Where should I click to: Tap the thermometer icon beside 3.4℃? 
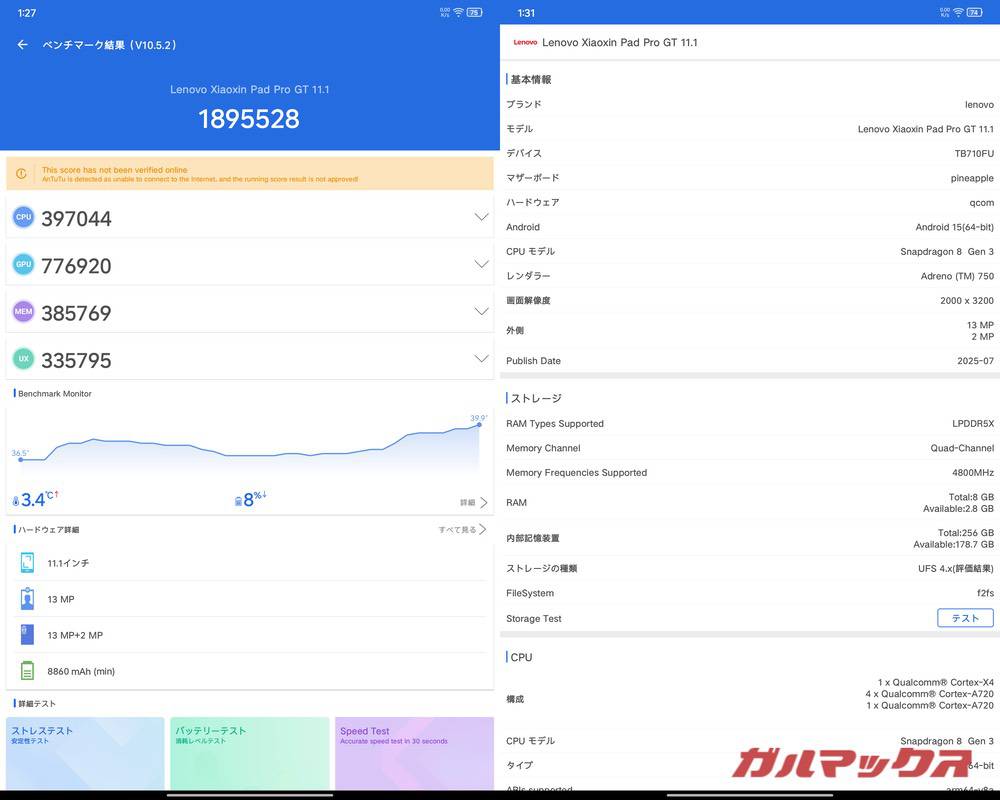[16, 501]
